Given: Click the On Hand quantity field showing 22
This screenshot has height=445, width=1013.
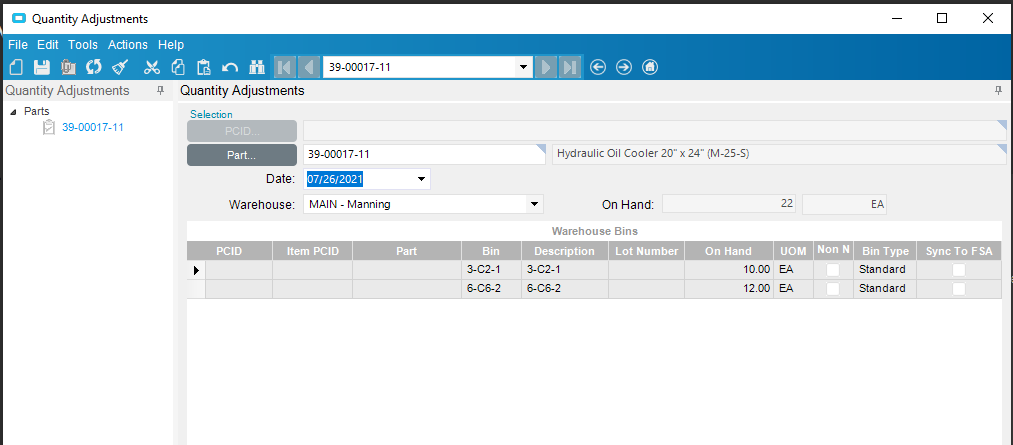Looking at the screenshot, I should [x=729, y=205].
